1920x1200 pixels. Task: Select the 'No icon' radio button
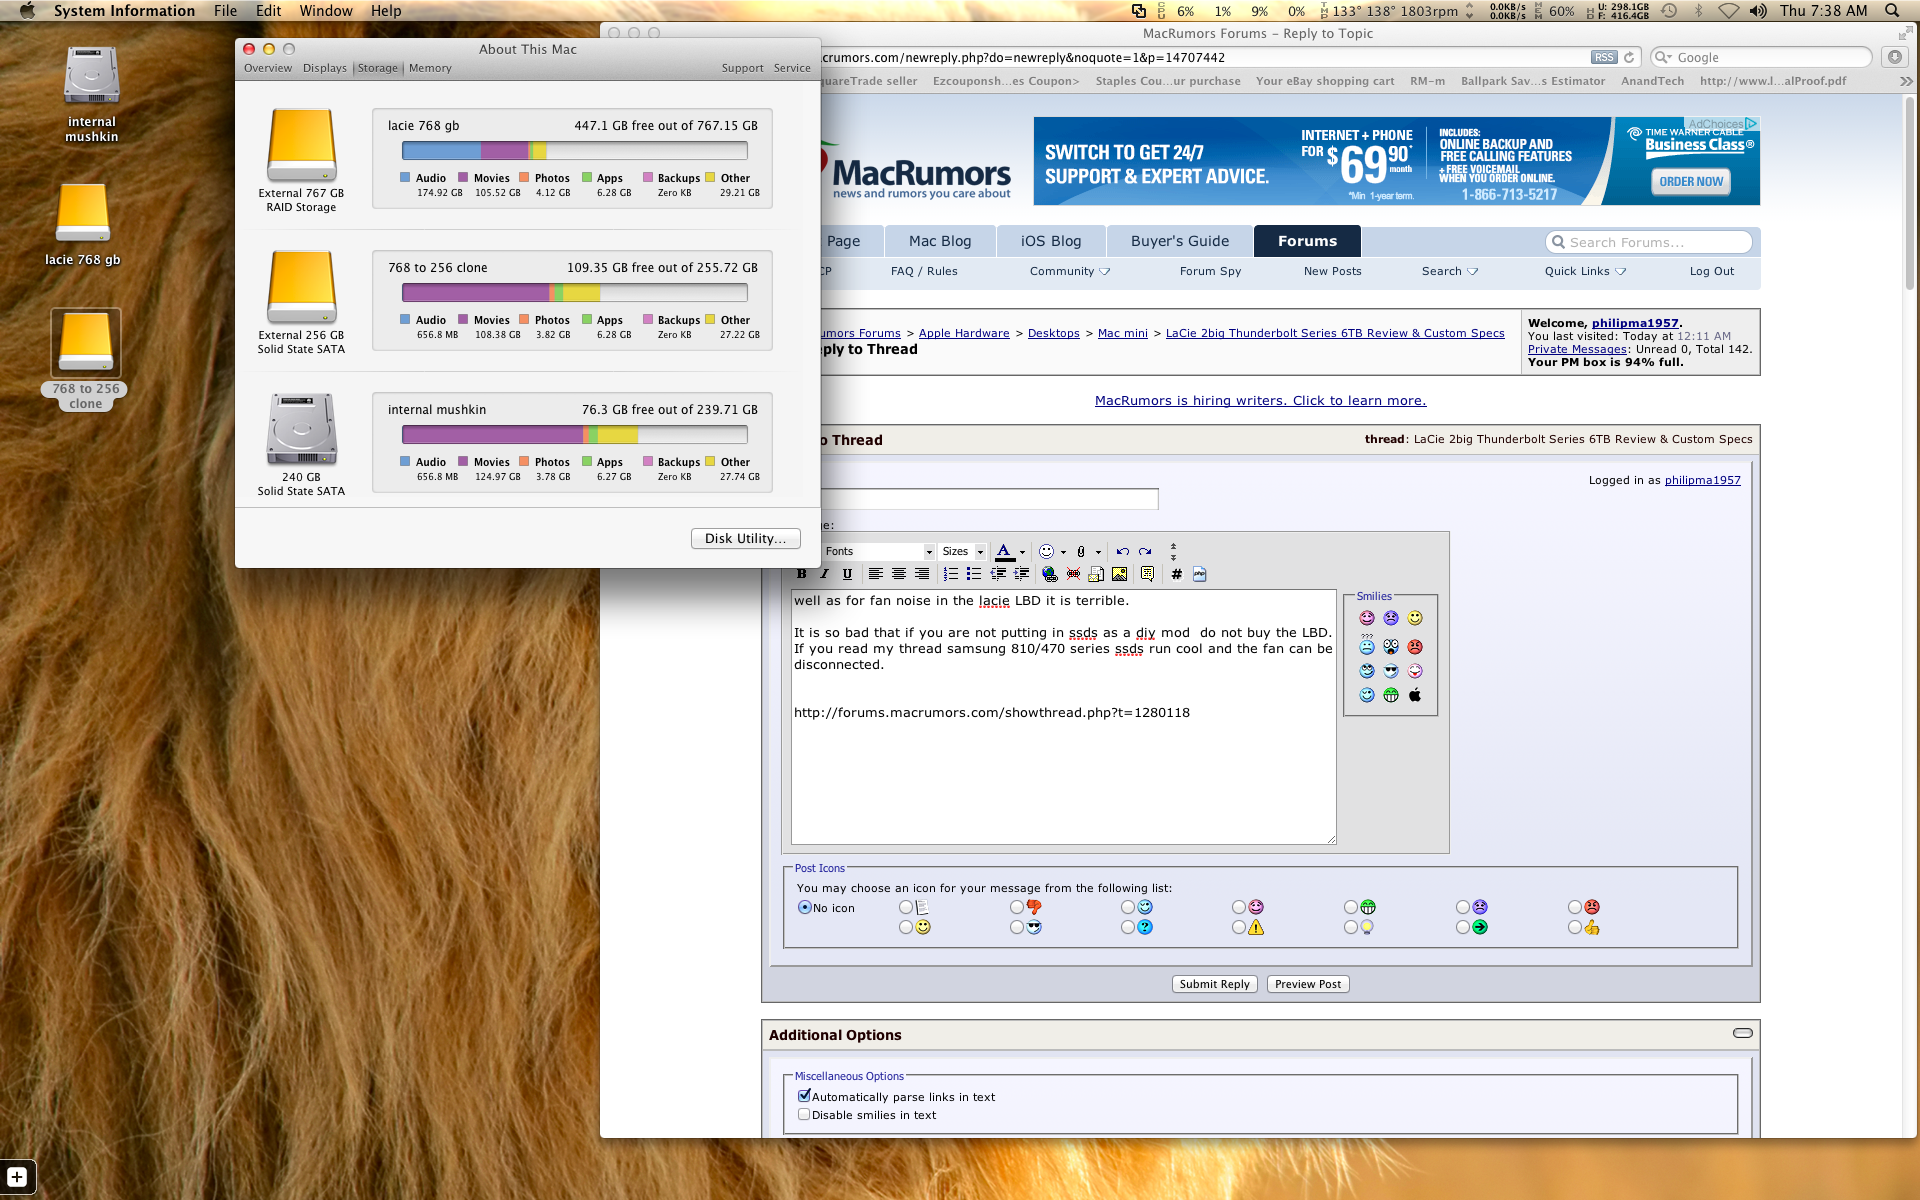tap(804, 908)
